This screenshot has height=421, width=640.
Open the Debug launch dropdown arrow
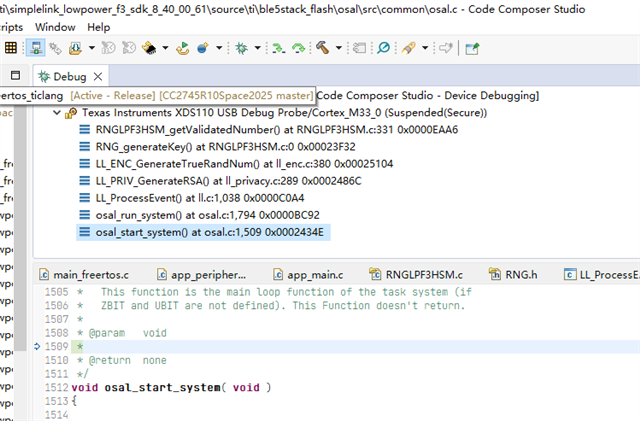pos(258,48)
